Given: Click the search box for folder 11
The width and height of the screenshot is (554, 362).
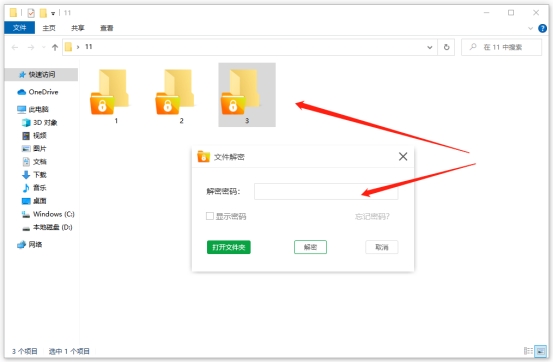Looking at the screenshot, I should click(501, 47).
